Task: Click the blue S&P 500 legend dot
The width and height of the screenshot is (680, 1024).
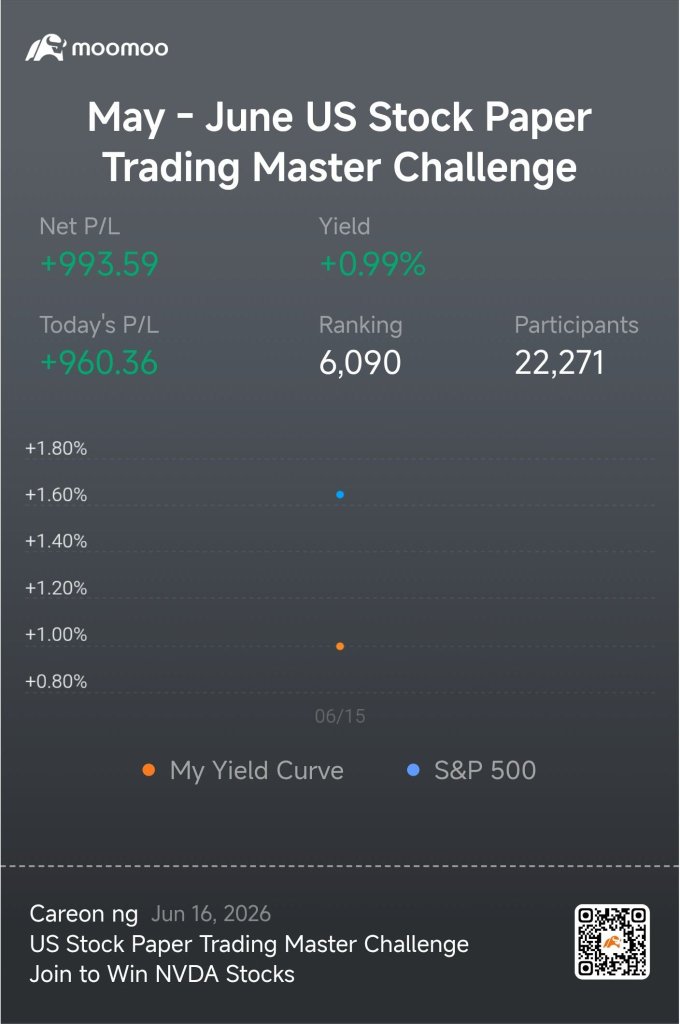Action: 413,770
